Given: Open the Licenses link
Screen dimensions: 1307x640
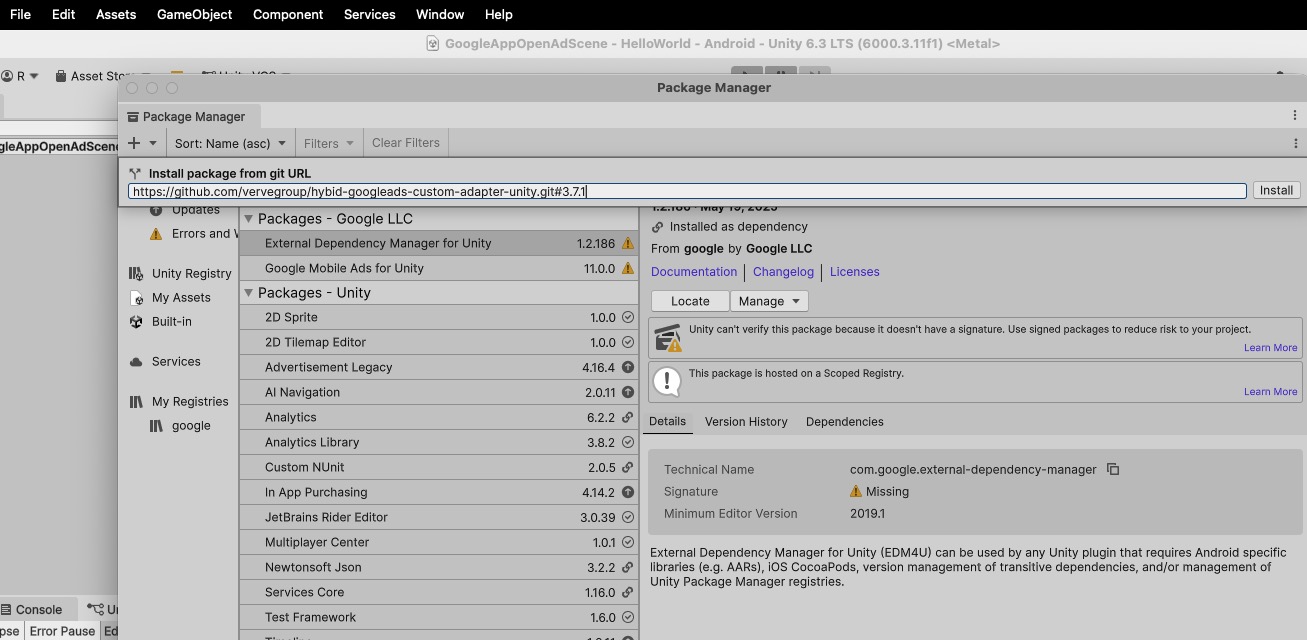Looking at the screenshot, I should (x=855, y=272).
